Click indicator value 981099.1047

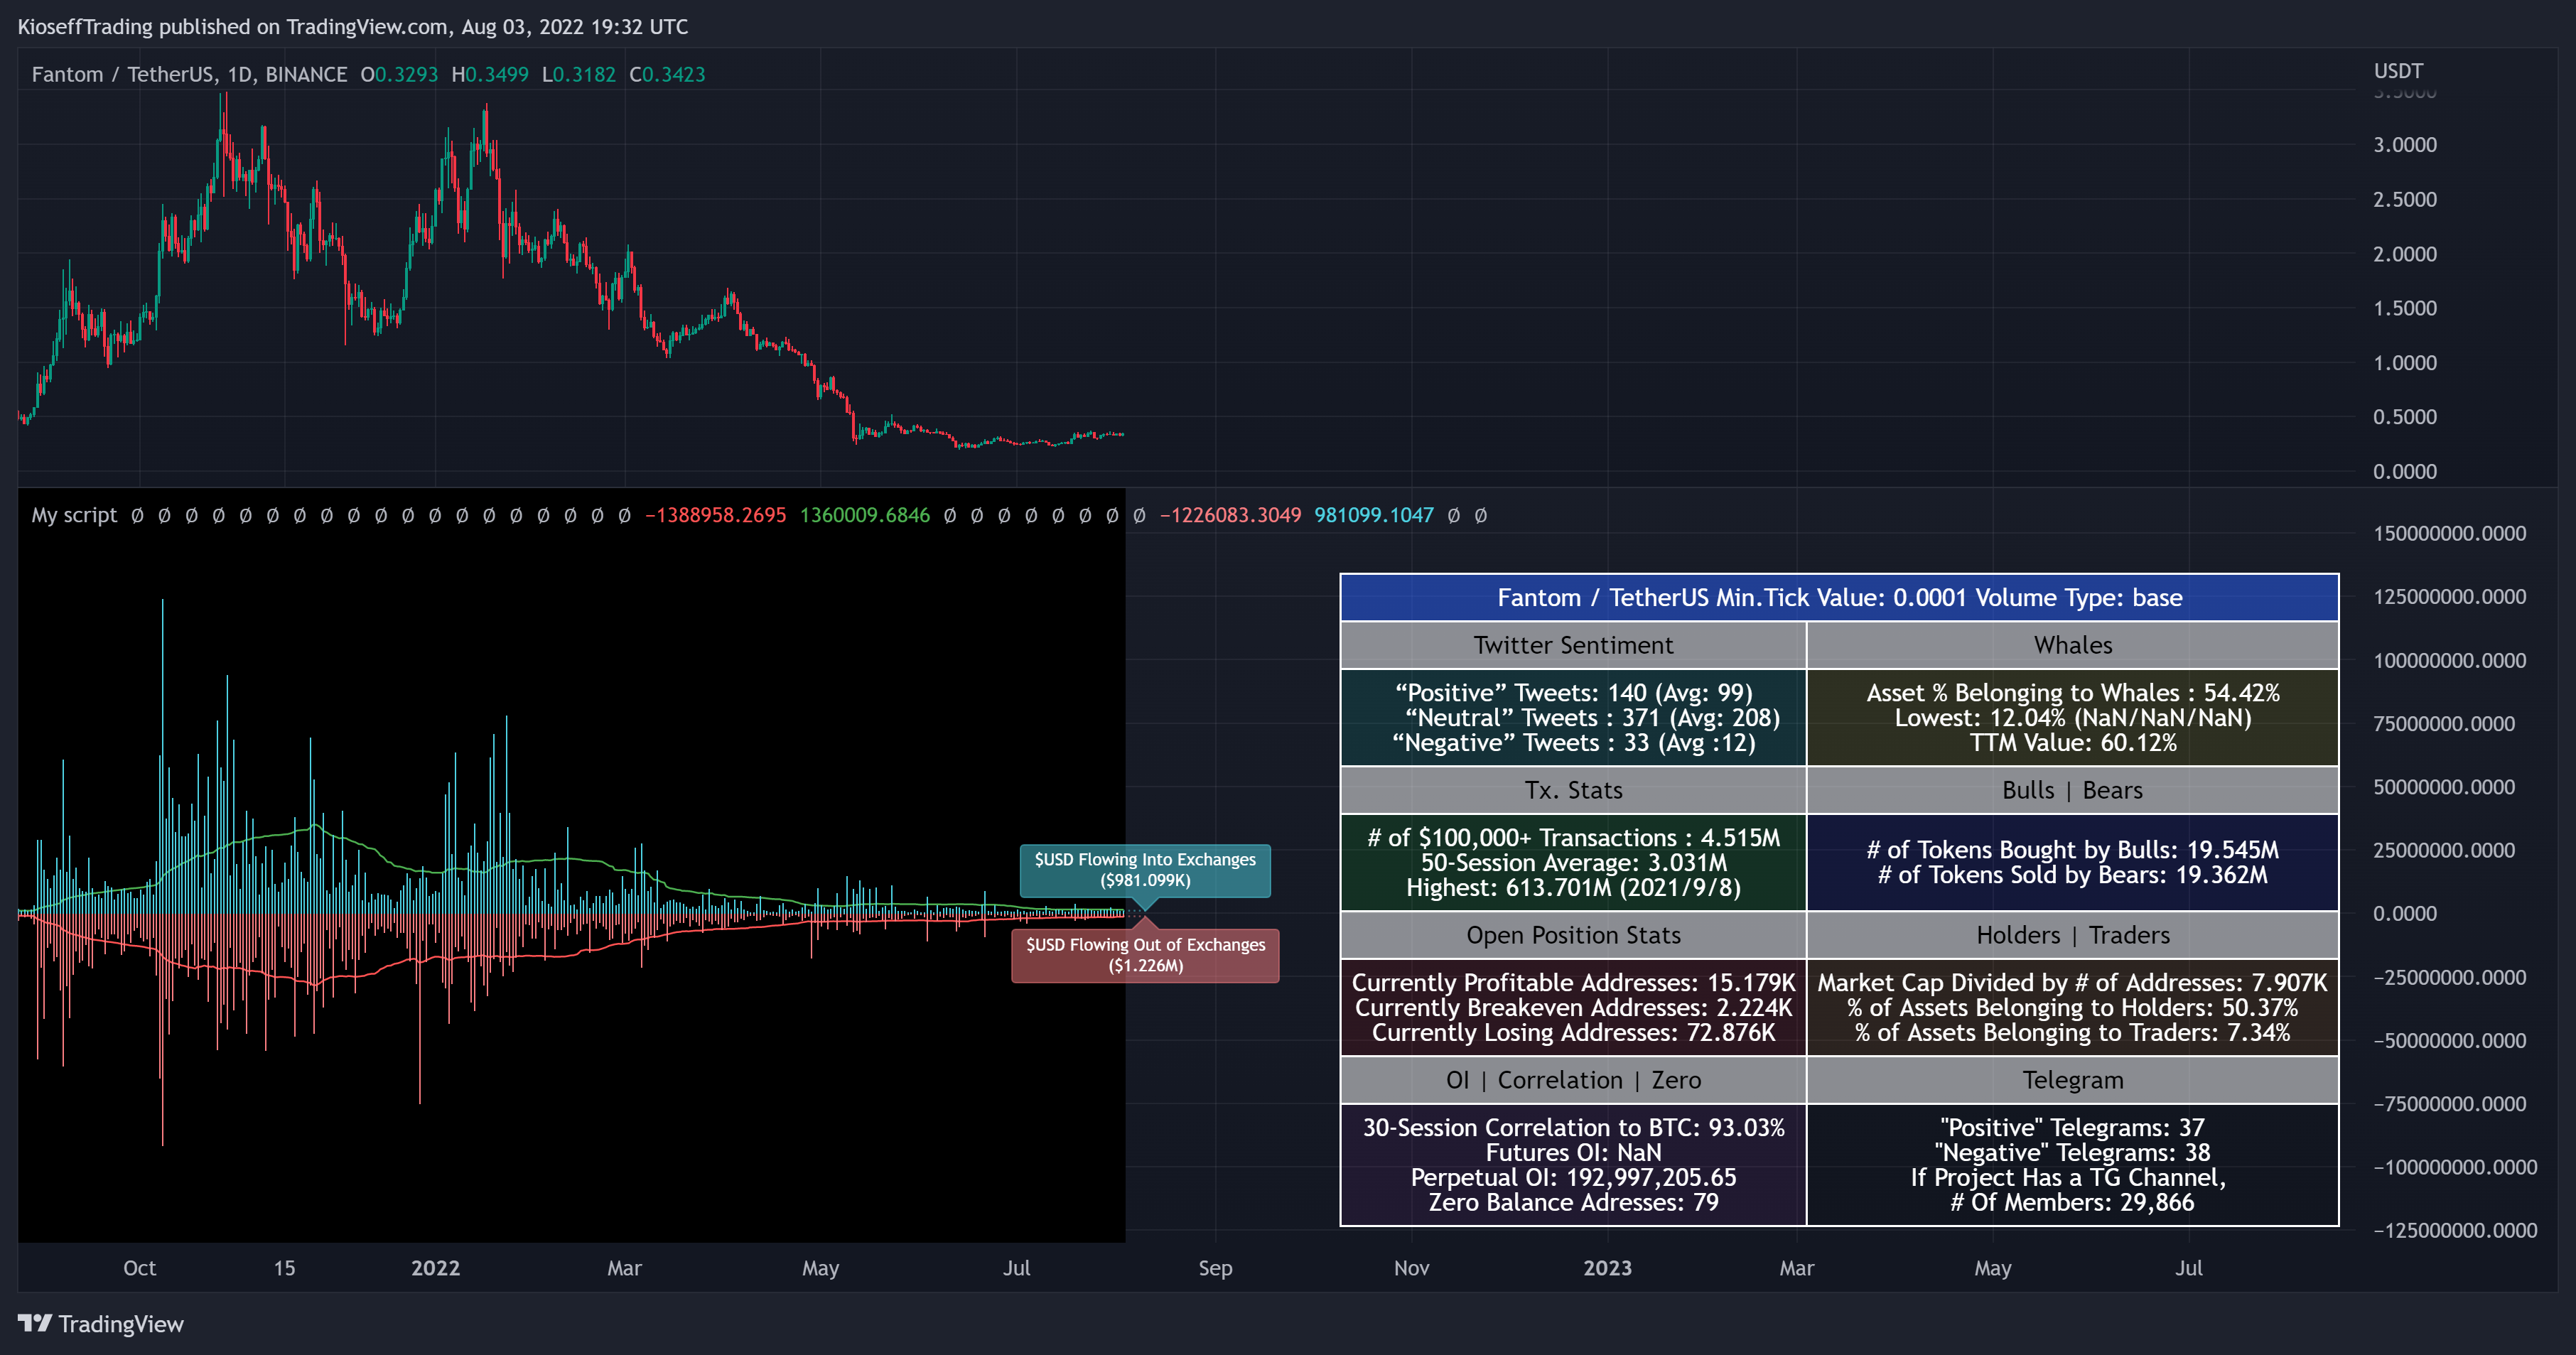coord(1374,515)
